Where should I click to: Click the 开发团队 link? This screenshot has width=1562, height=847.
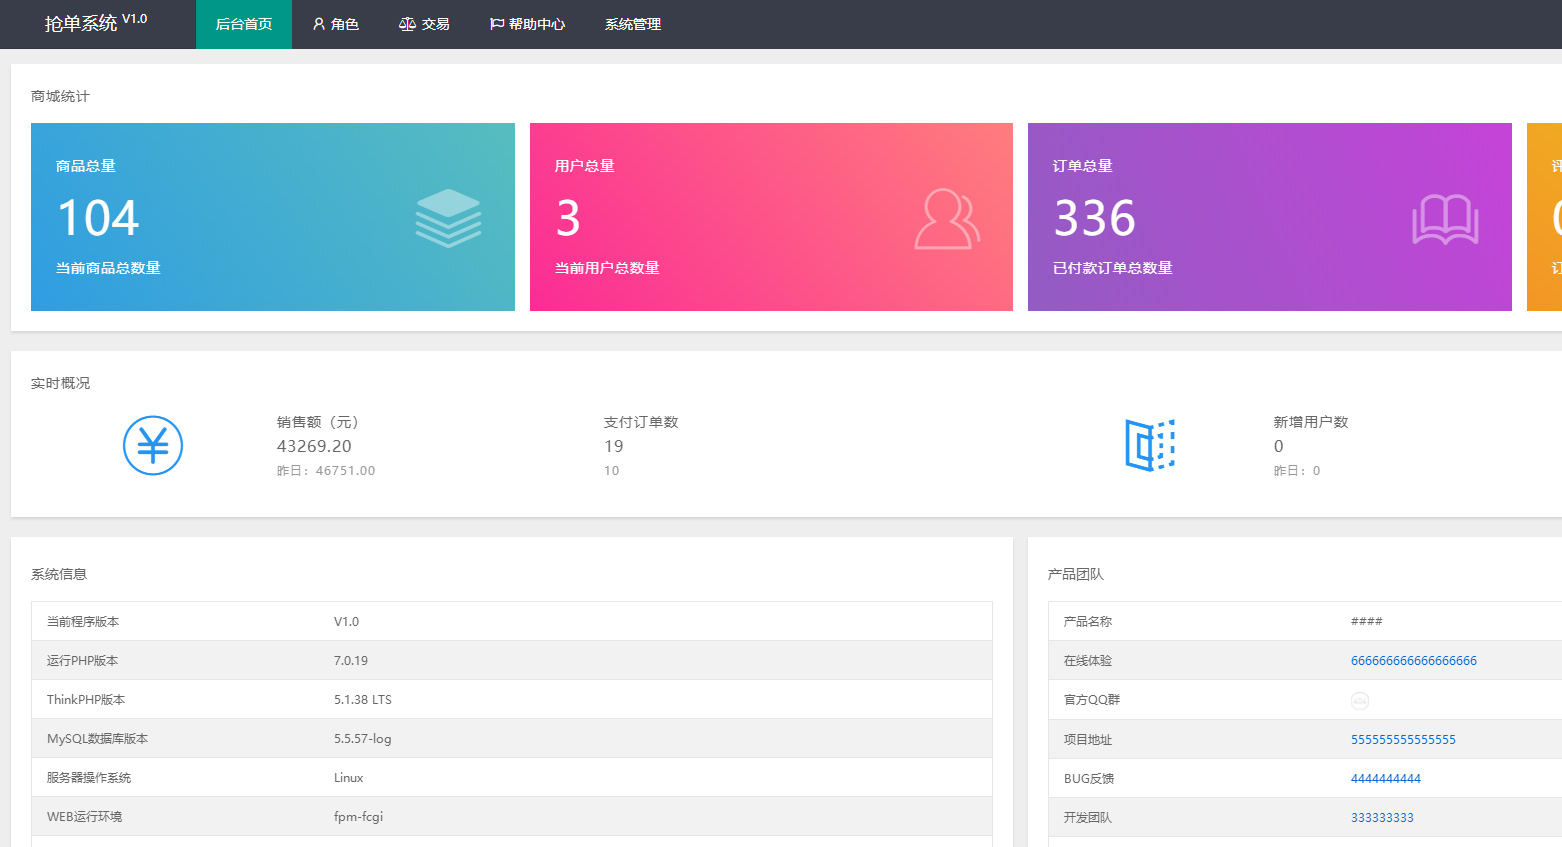click(x=1385, y=817)
